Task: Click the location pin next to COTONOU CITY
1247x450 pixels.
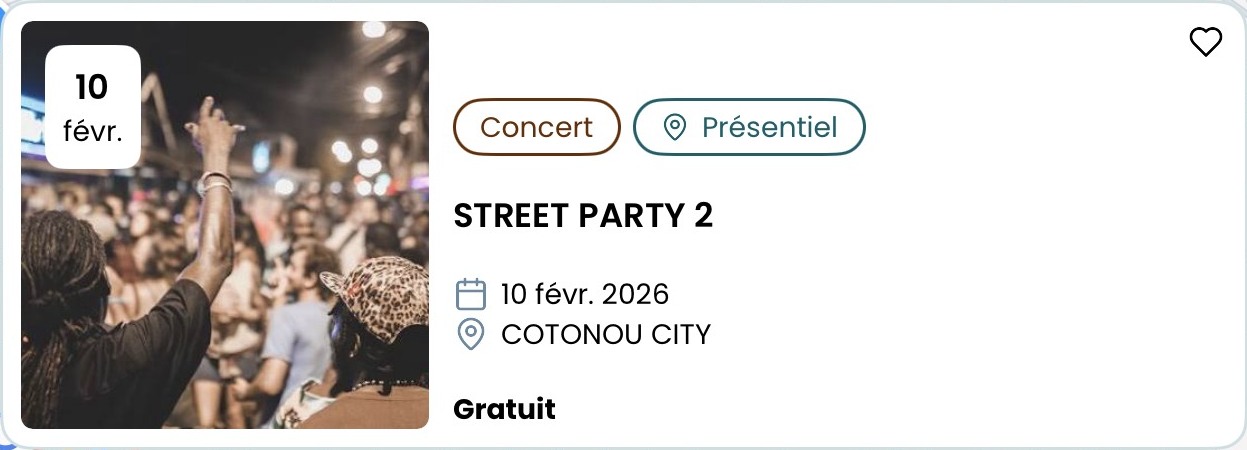Action: 470,334
